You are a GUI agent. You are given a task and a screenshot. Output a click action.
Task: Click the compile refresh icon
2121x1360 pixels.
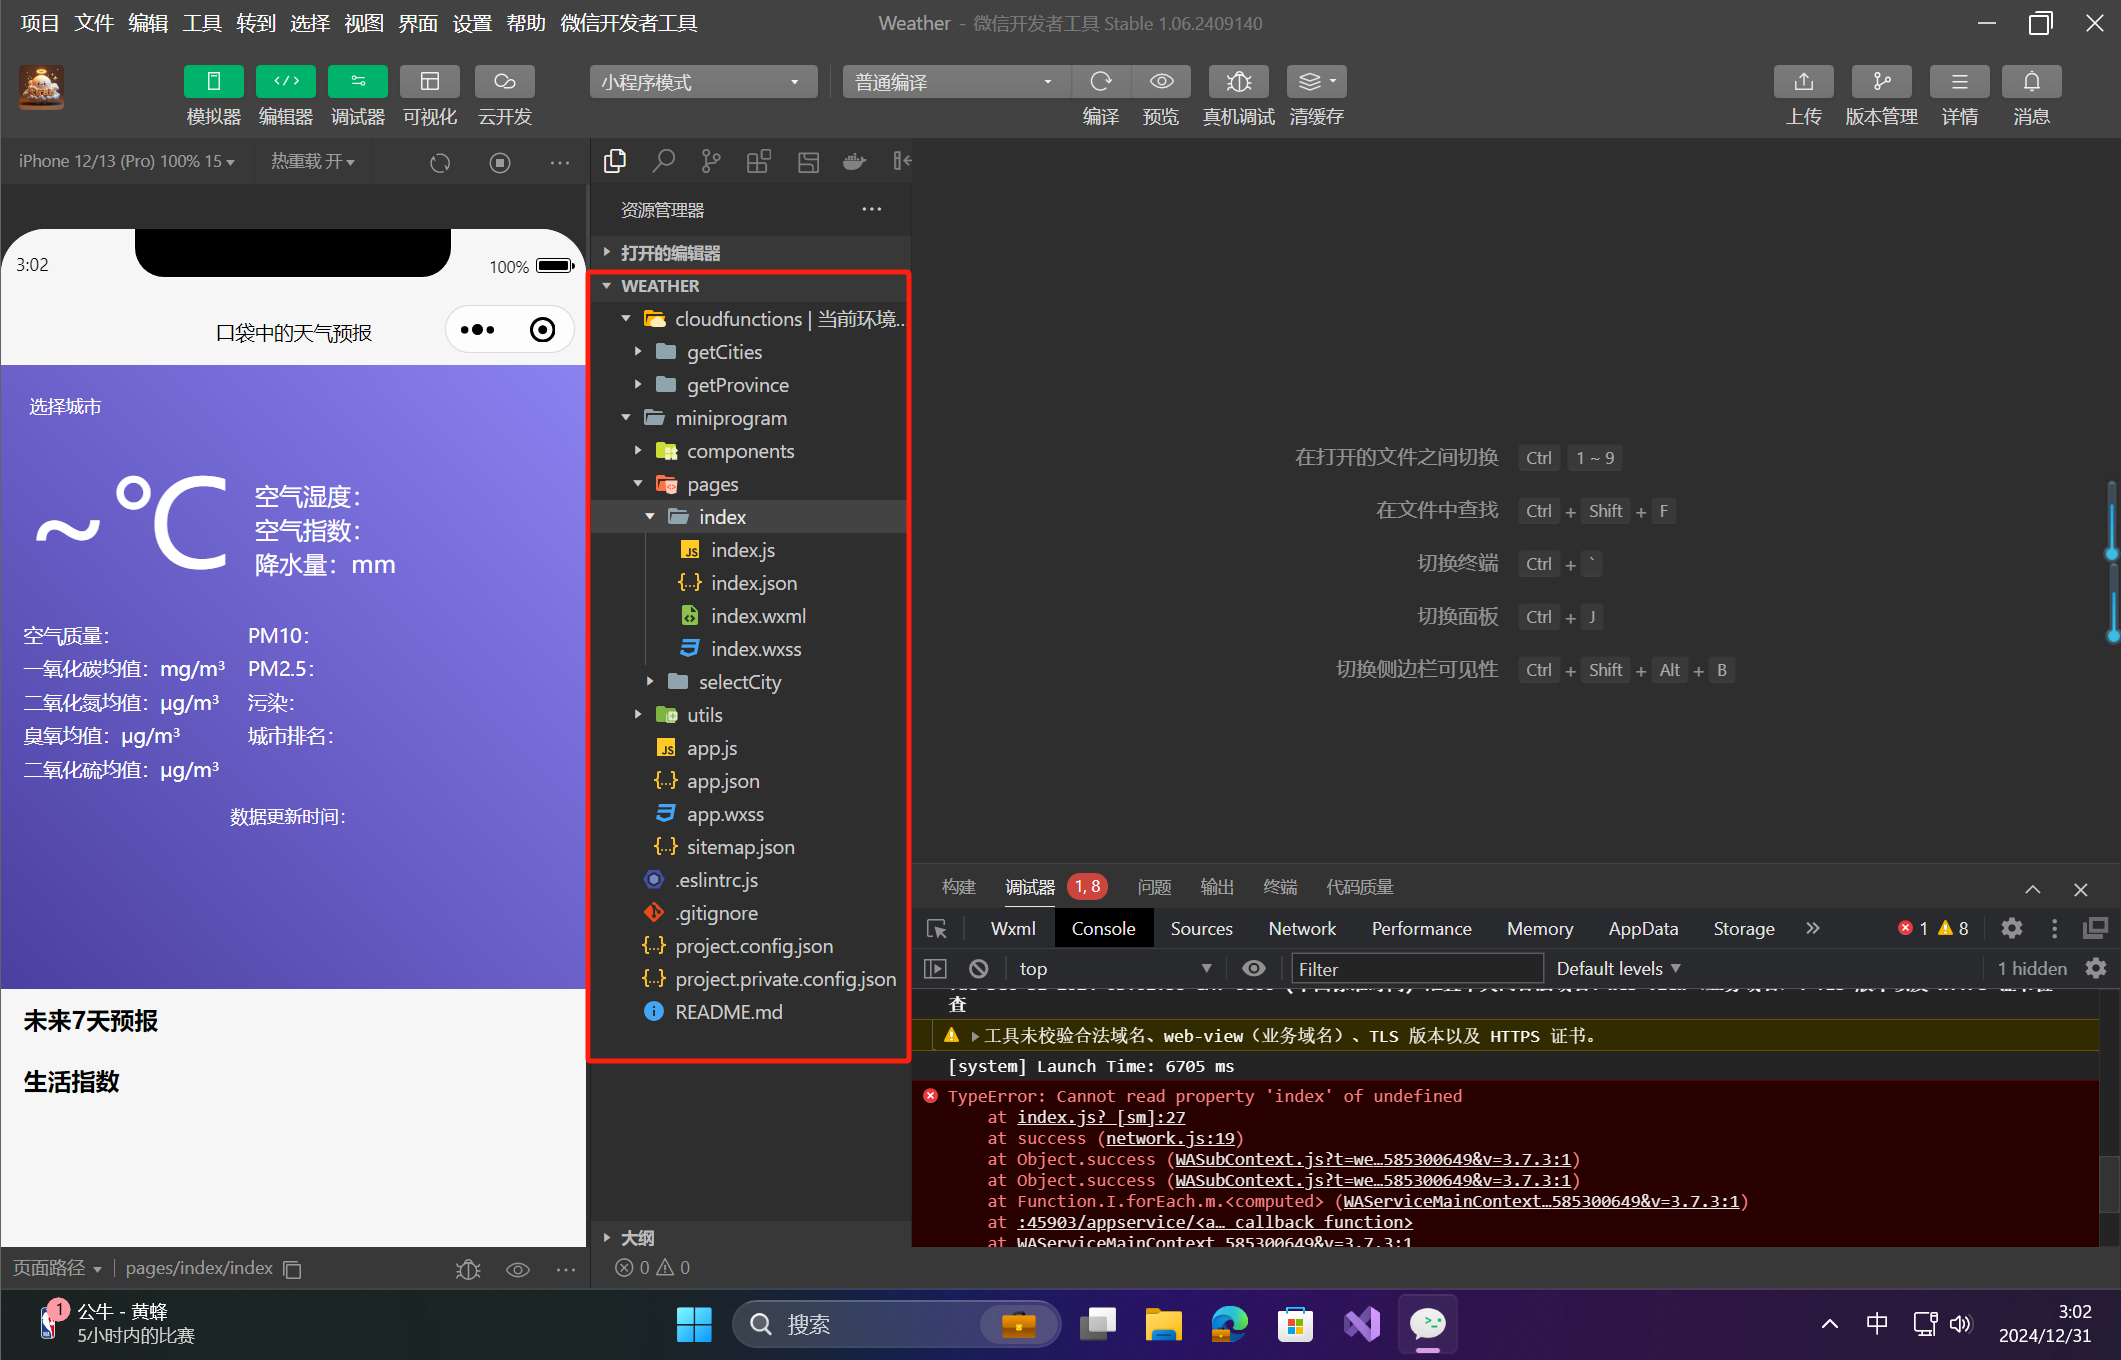coord(1101,82)
